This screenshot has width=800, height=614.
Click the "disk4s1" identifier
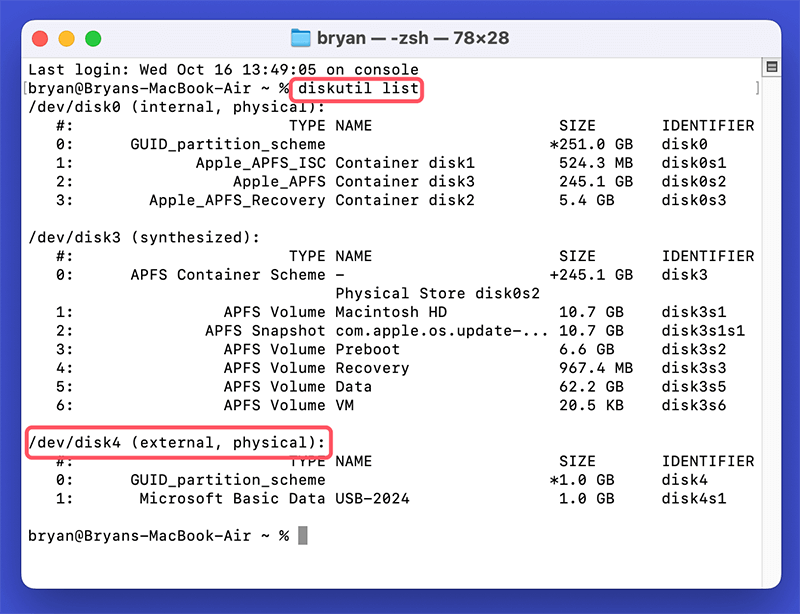coord(694,498)
